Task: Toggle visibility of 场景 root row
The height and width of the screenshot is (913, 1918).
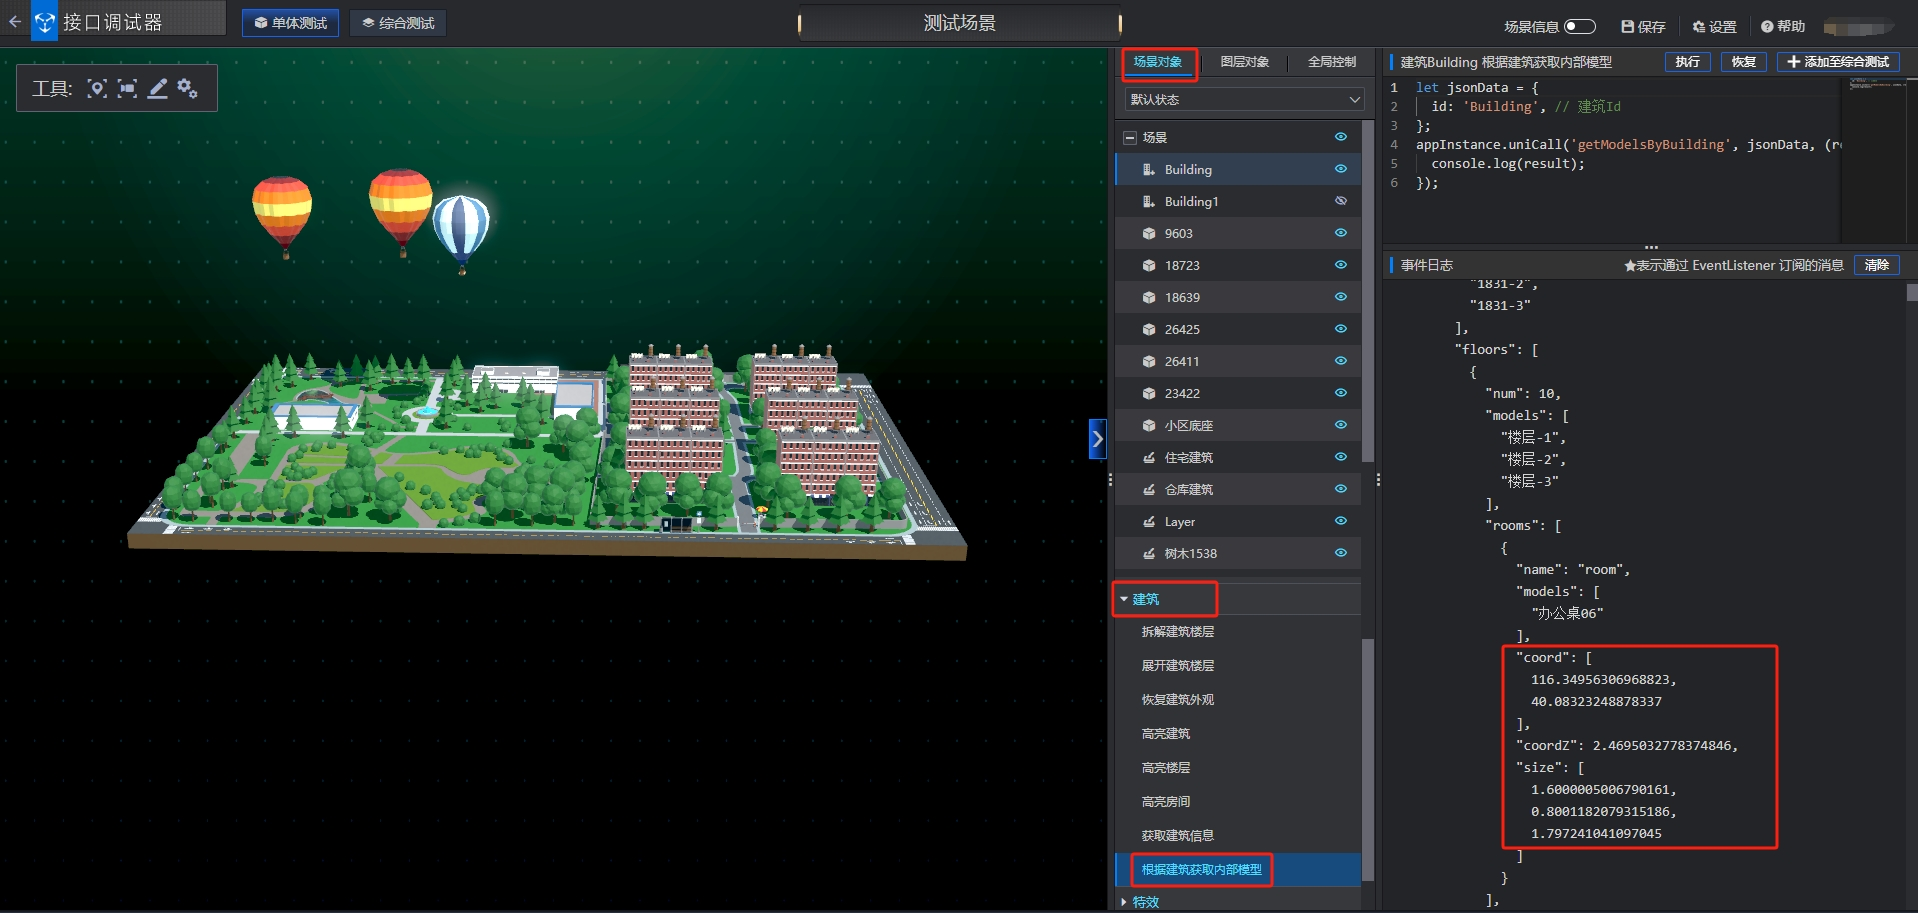Action: pyautogui.click(x=1340, y=137)
